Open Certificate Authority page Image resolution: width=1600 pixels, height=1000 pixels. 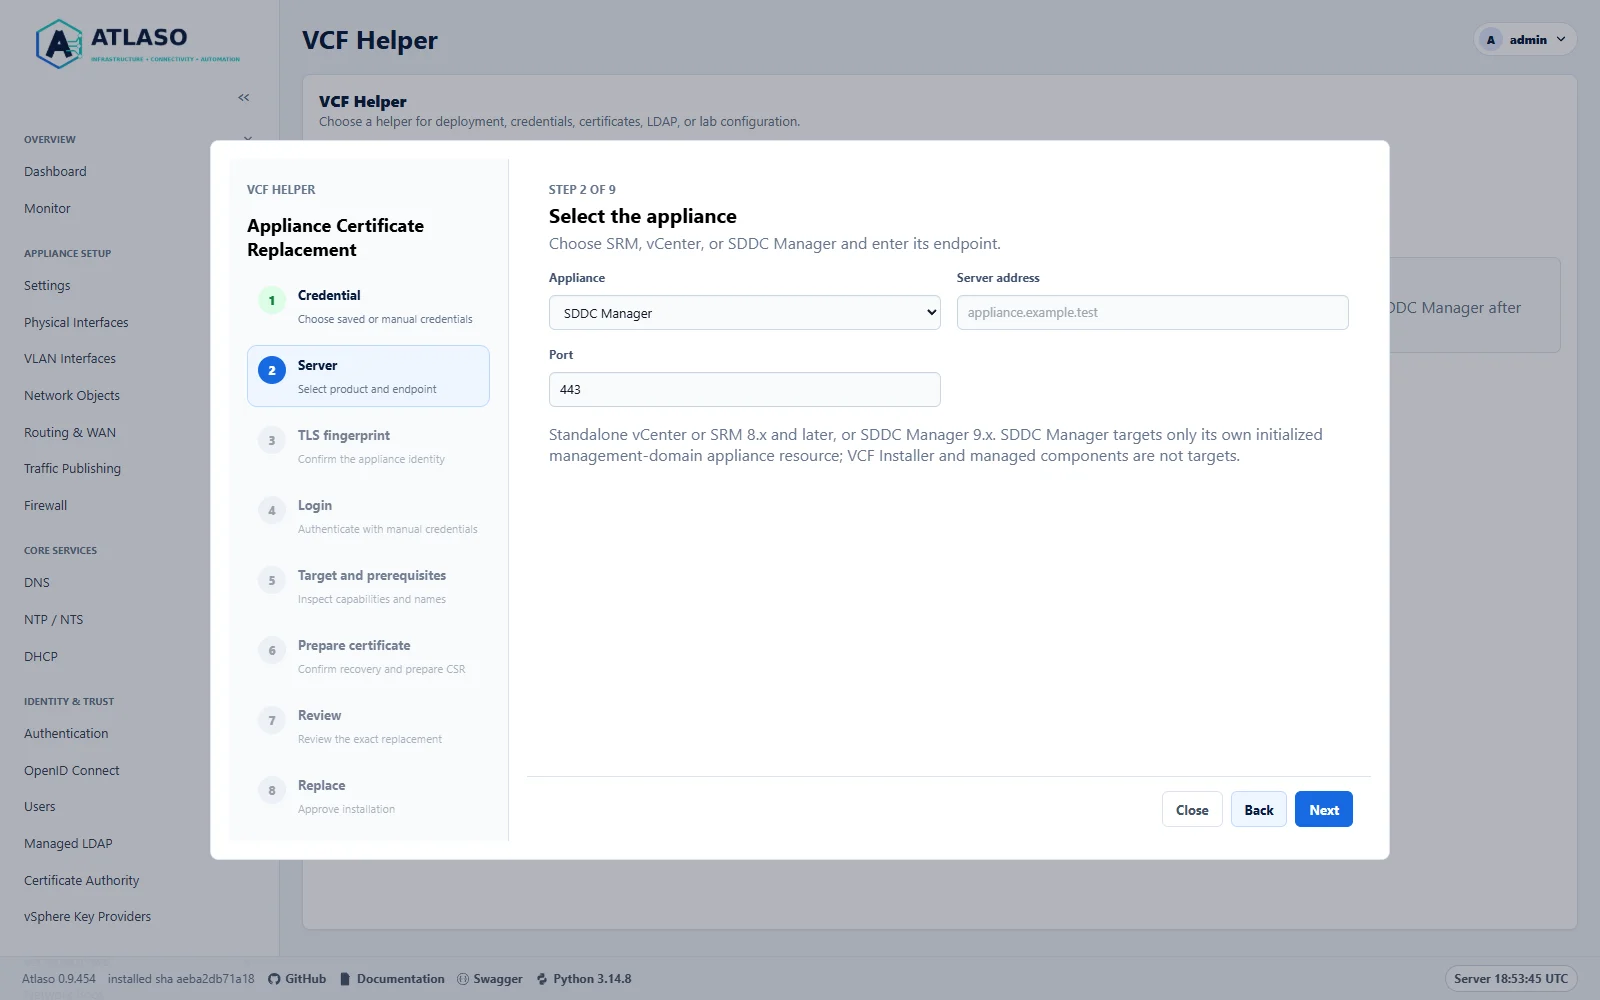pos(82,881)
